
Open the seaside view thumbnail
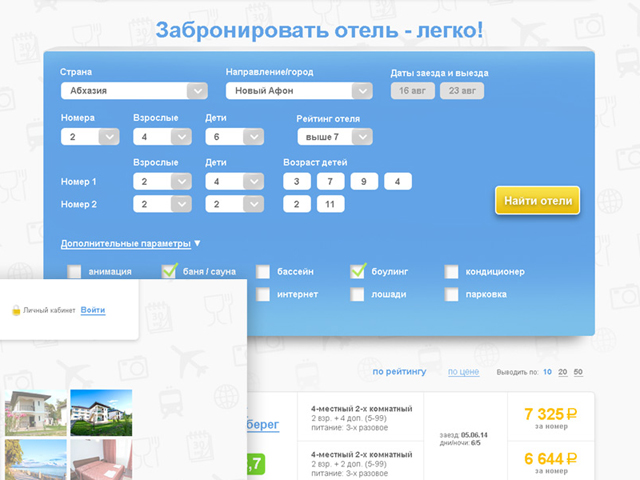pos(36,460)
